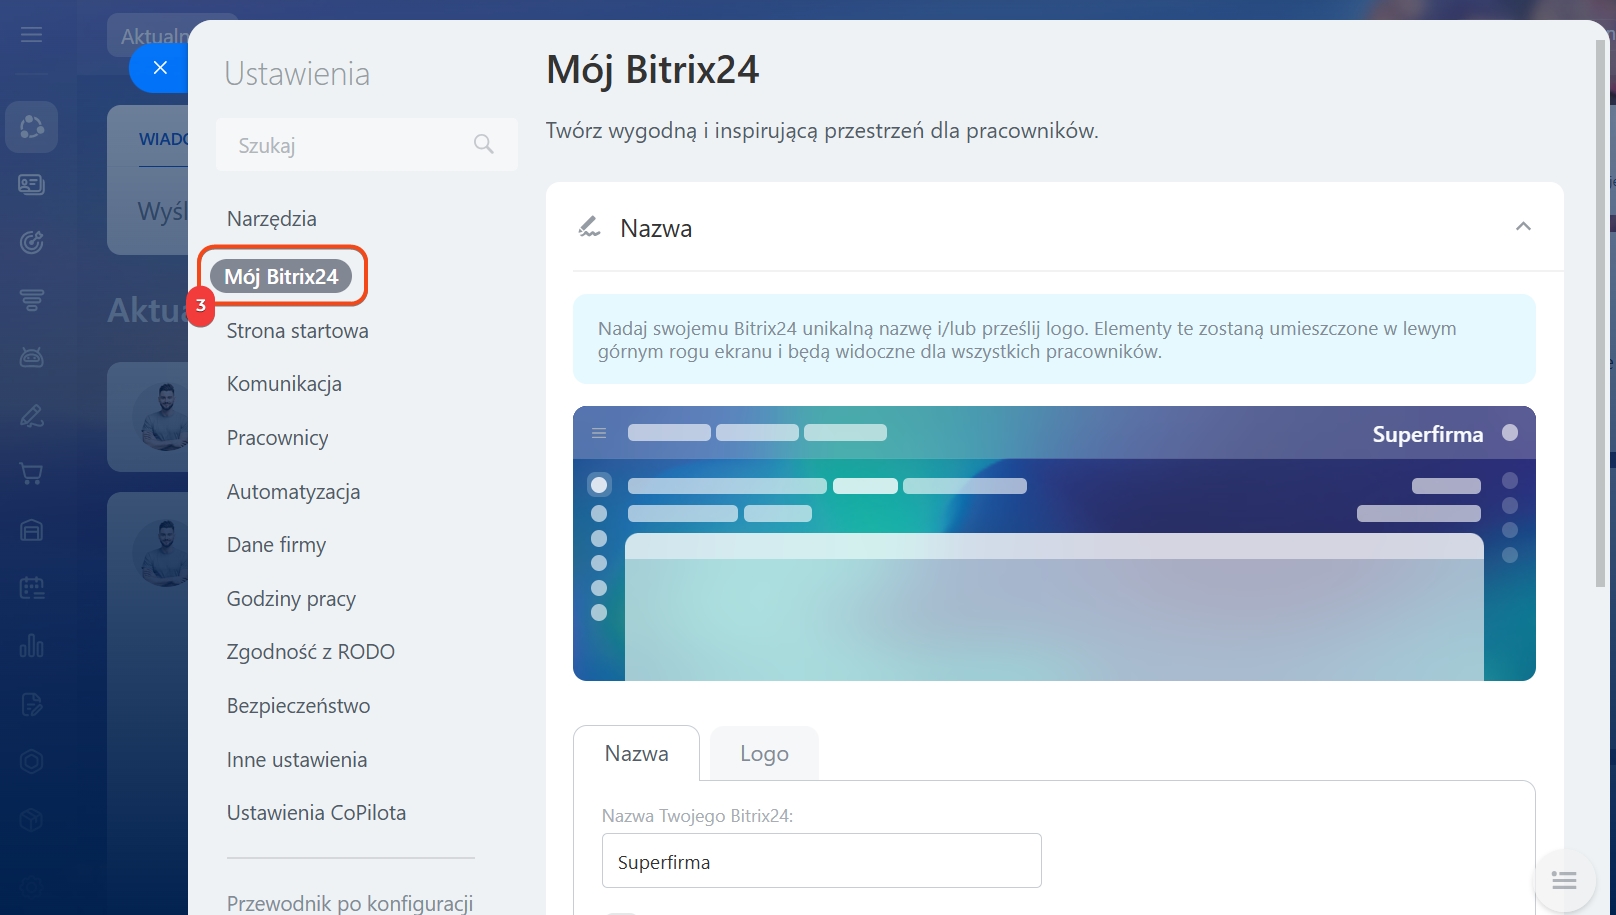
Task: Open Godziny pracy settings
Action: coord(291,599)
